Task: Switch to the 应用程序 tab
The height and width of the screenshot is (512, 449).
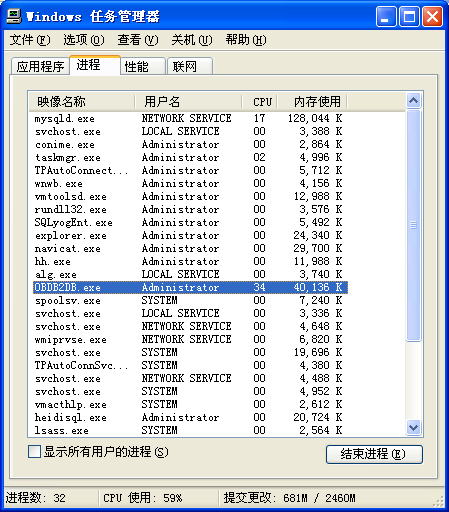Action: click(40, 66)
